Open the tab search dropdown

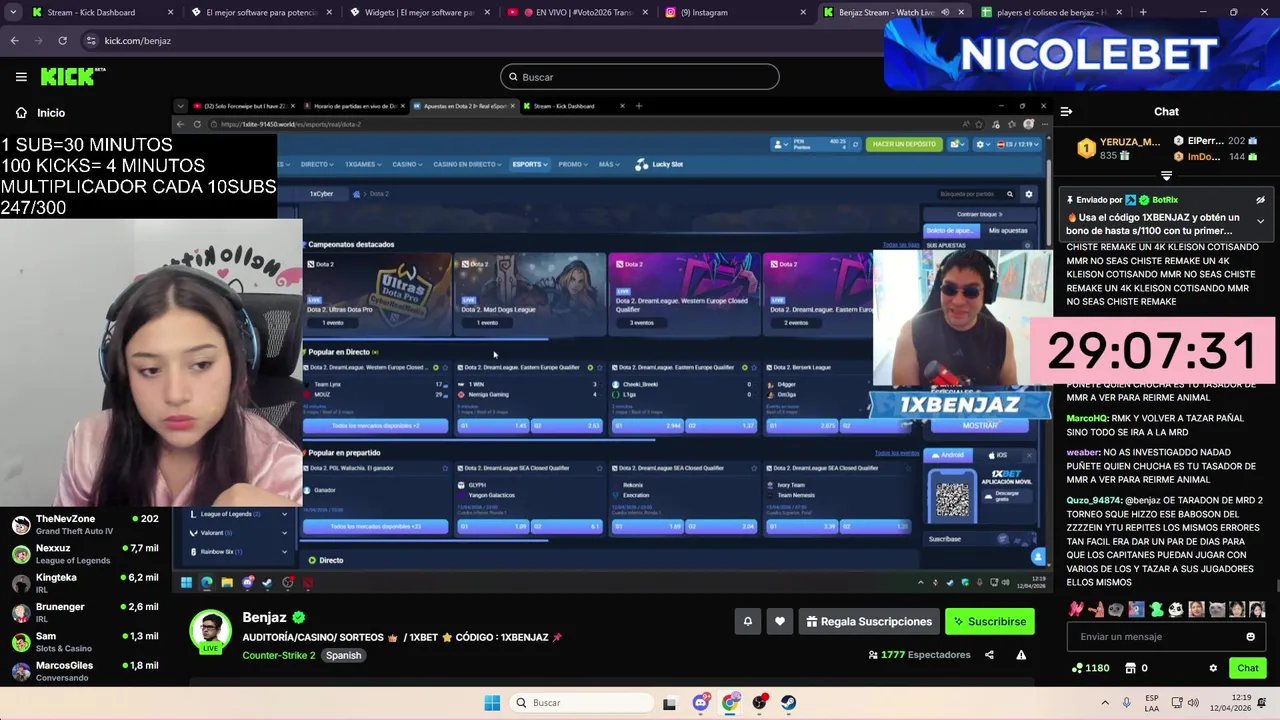coord(13,12)
